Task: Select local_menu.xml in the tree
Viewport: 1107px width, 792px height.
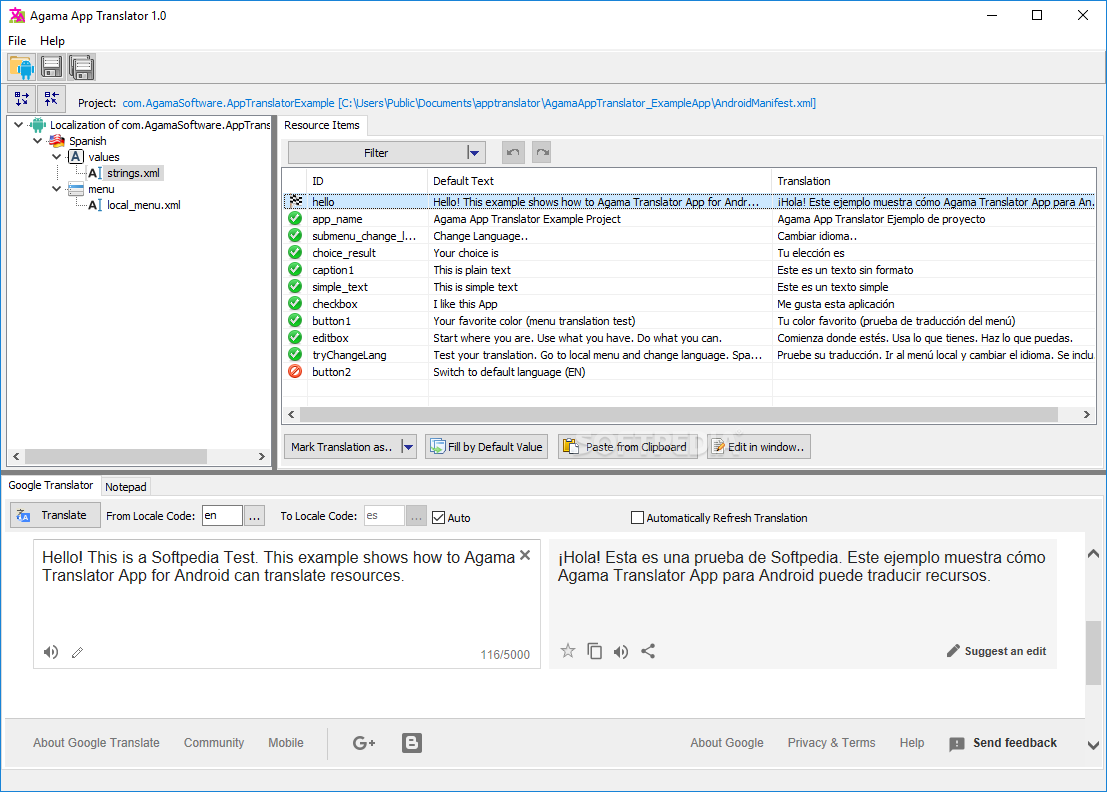Action: 143,205
